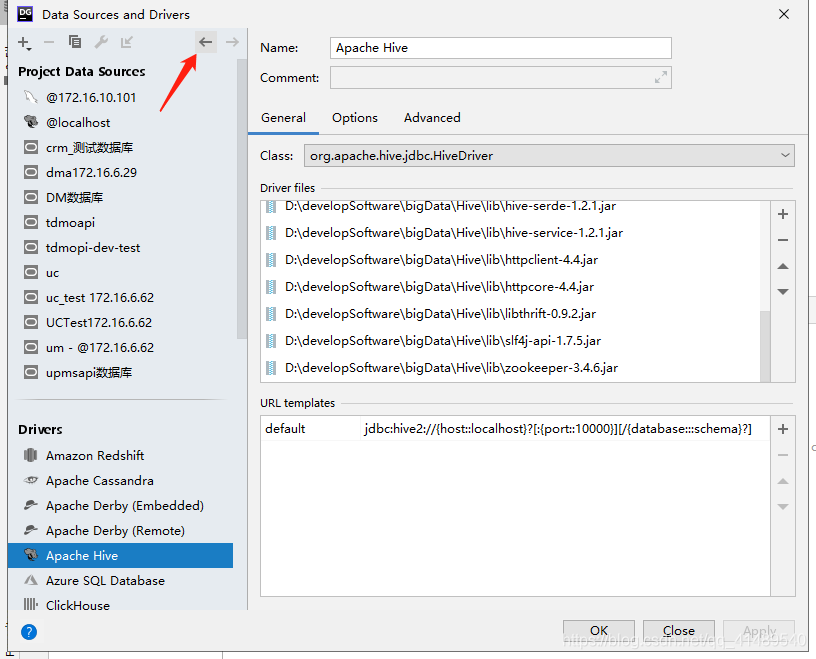Select libthrift-0.9.2.jar driver file

coord(510,314)
